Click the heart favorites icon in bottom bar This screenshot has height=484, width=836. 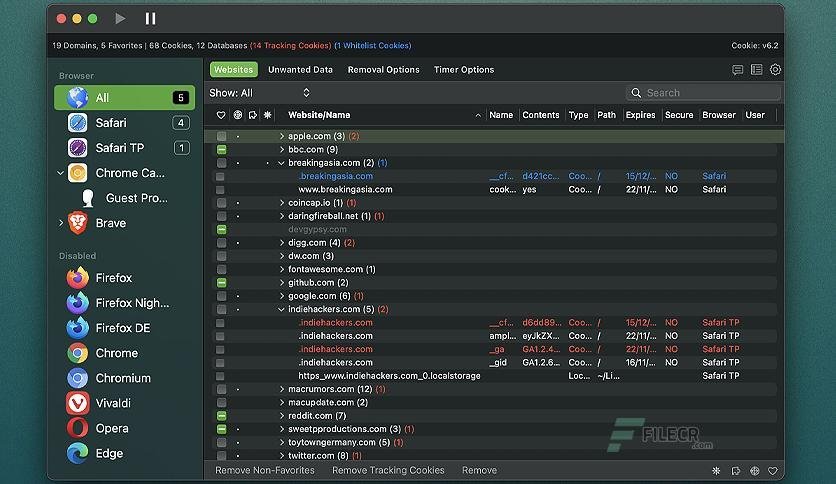(772, 470)
